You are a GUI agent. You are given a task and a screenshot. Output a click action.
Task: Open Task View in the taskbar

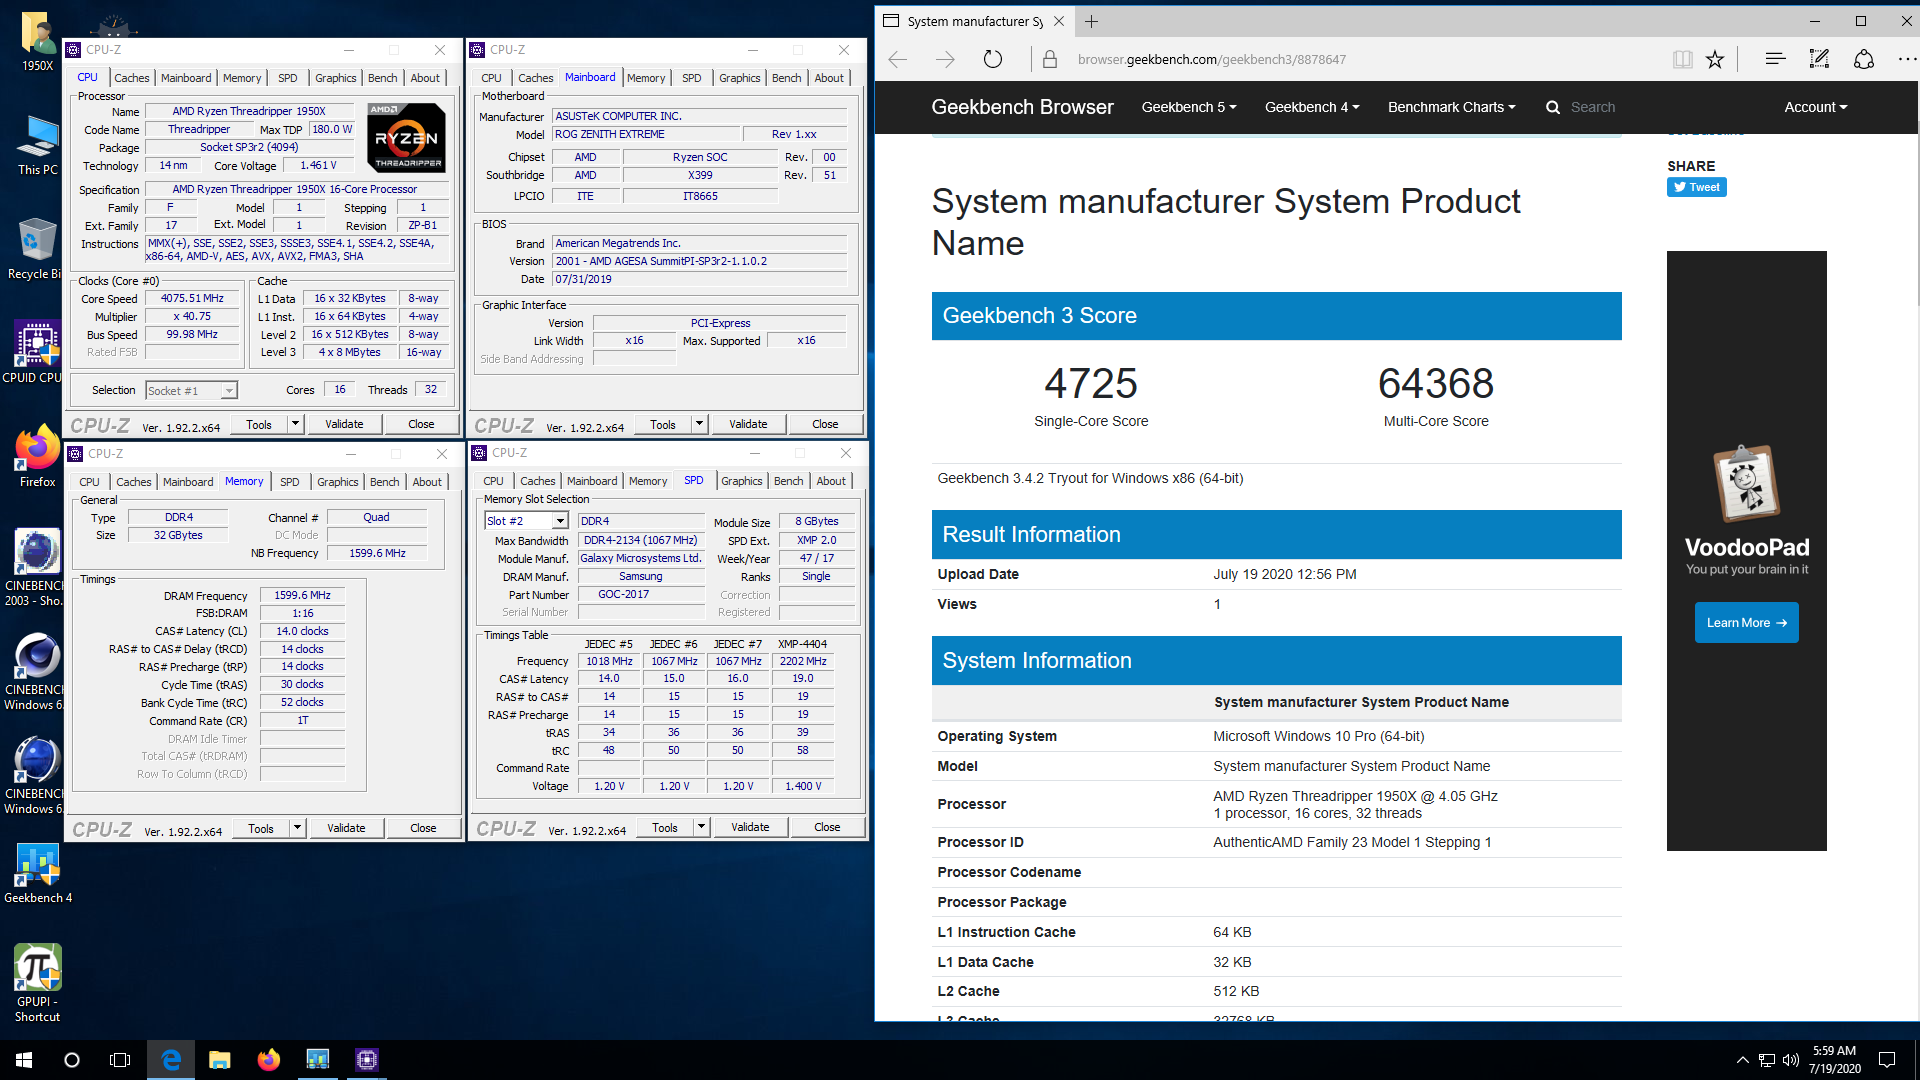tap(120, 1060)
